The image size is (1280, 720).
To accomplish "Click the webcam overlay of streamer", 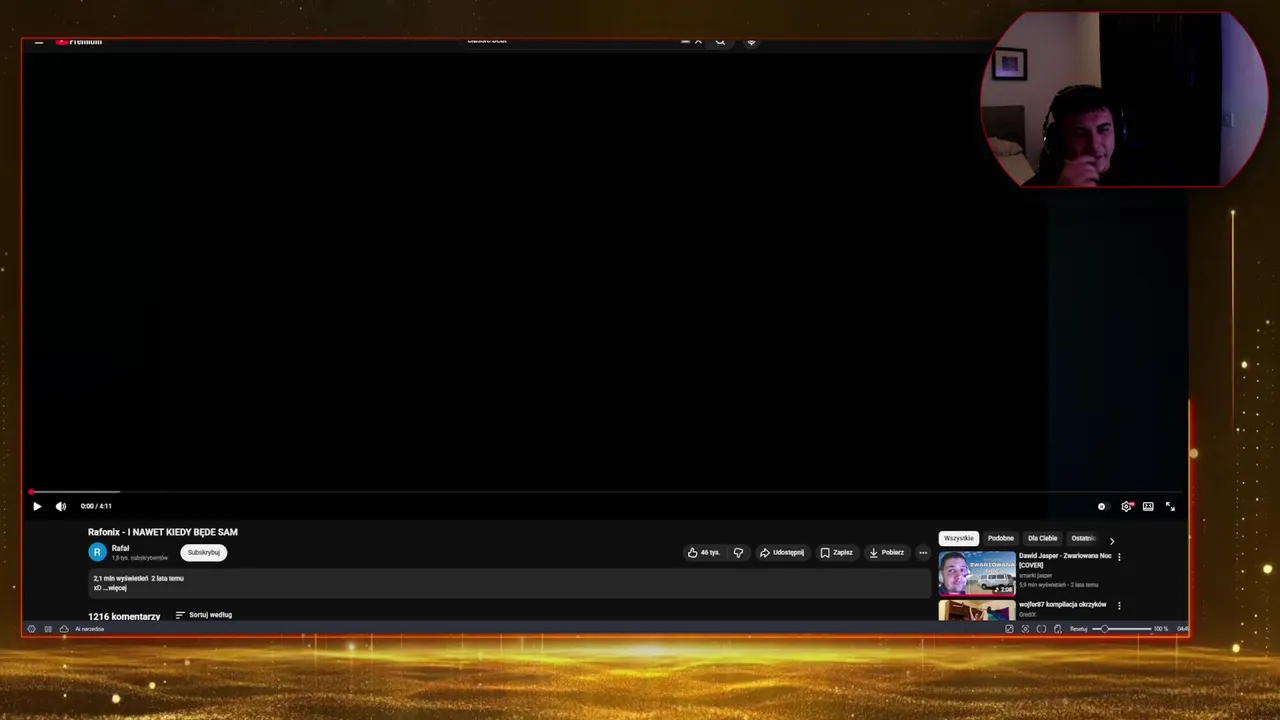I will click(x=1123, y=100).
